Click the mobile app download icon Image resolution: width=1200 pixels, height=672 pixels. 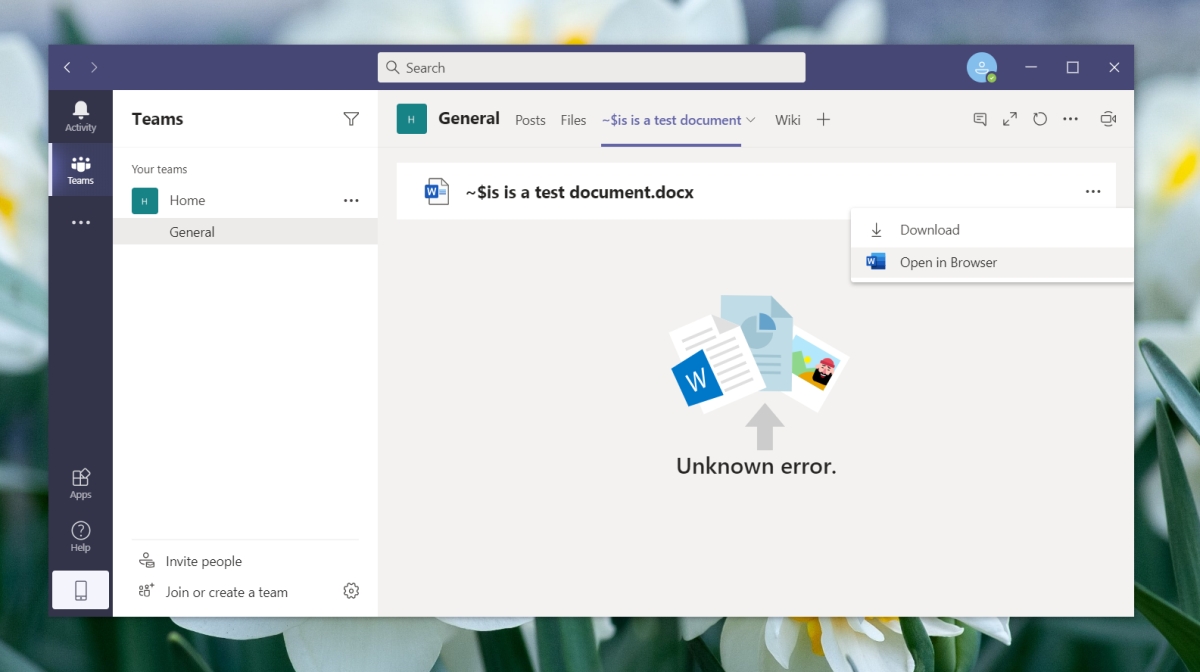(x=80, y=590)
